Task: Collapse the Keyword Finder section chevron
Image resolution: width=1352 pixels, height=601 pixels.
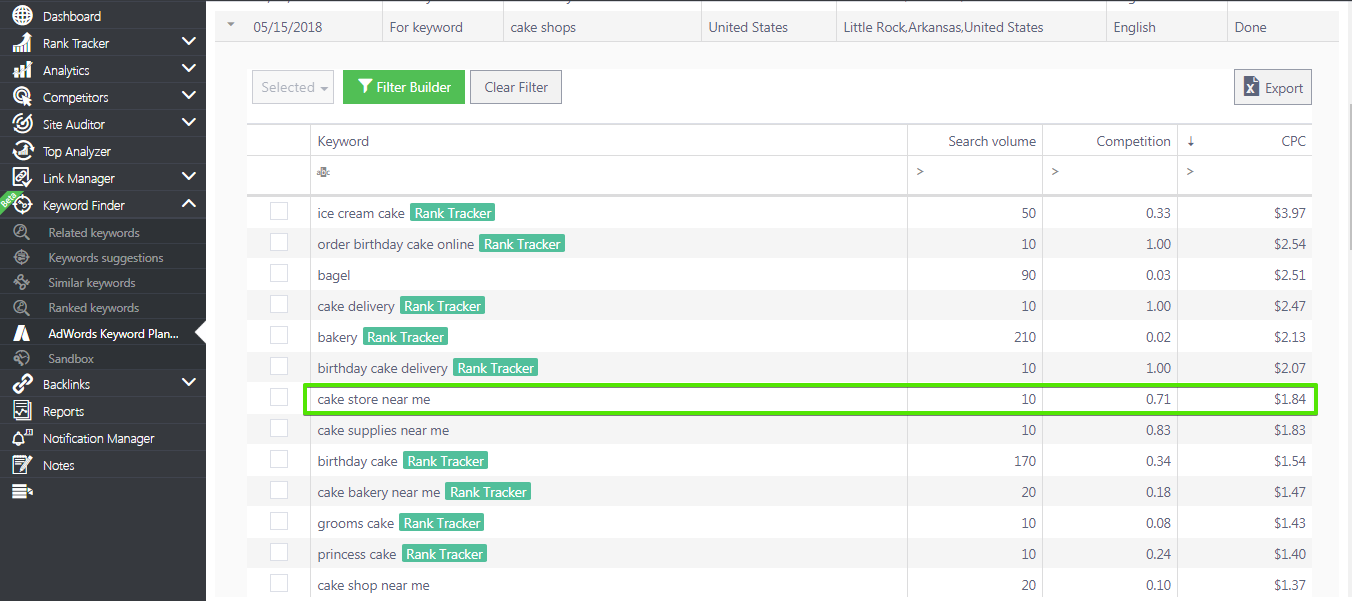Action: pos(189,204)
